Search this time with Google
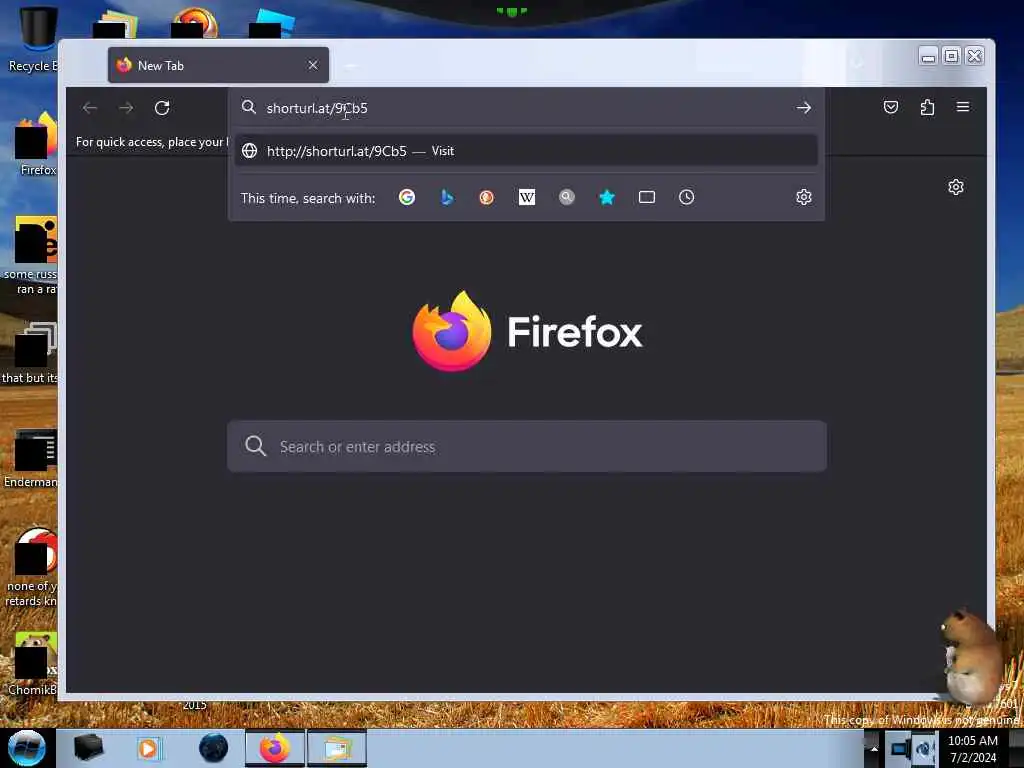The width and height of the screenshot is (1024, 768). pos(407,197)
